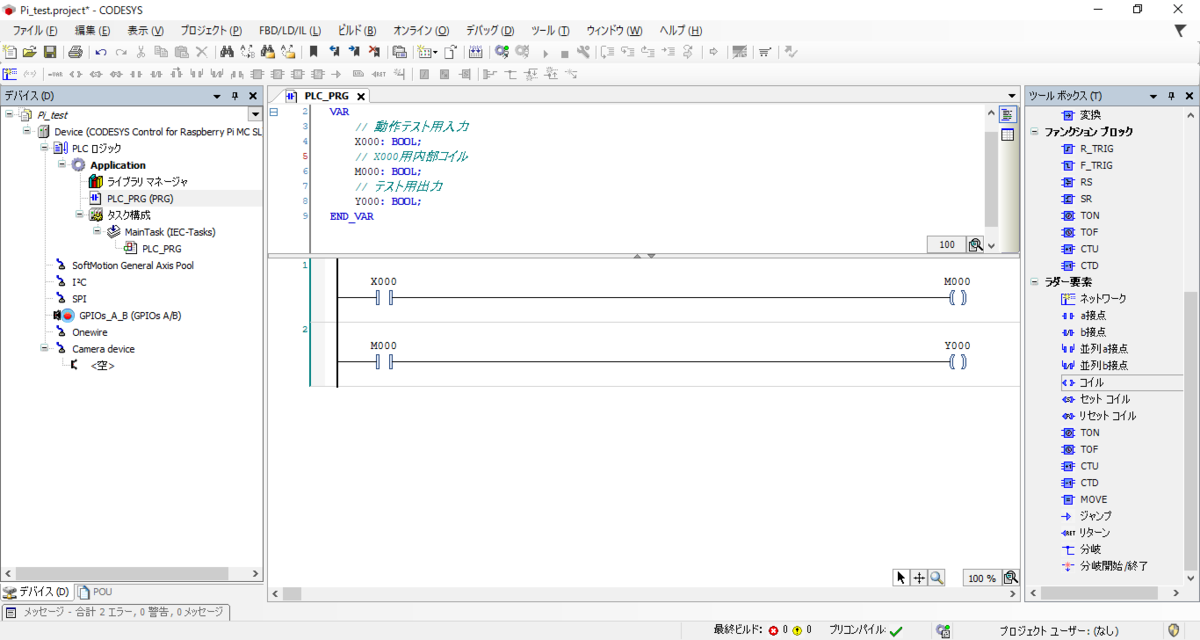Screen dimensions: 1200x640
Task: Click the declaration zoom button beside 100
Action: 975,245
